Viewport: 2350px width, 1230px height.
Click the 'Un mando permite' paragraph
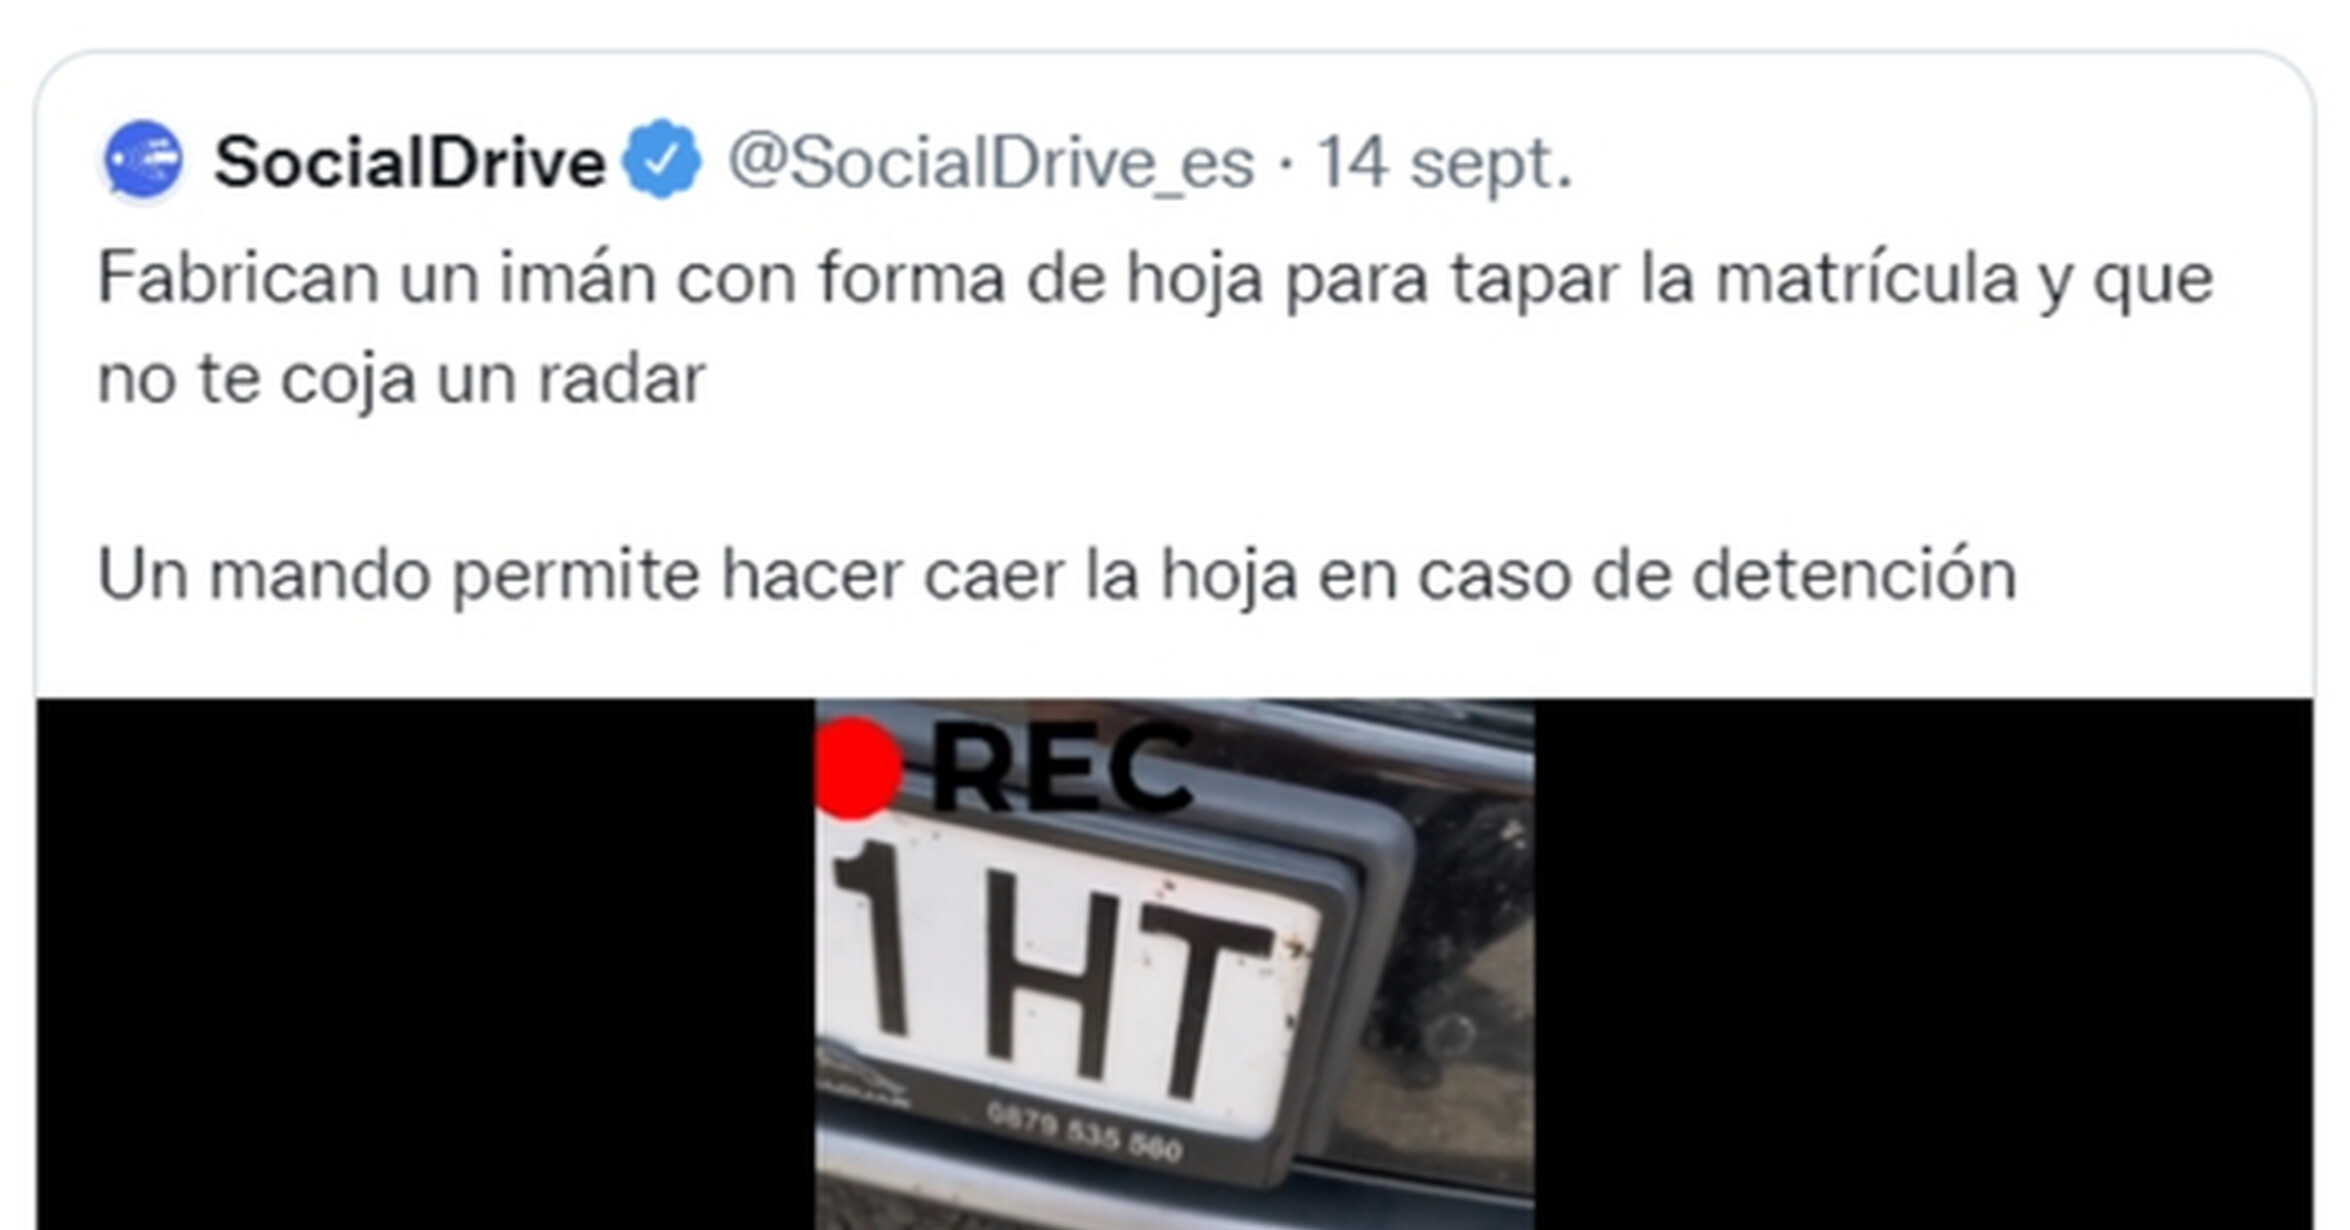[x=1057, y=575]
